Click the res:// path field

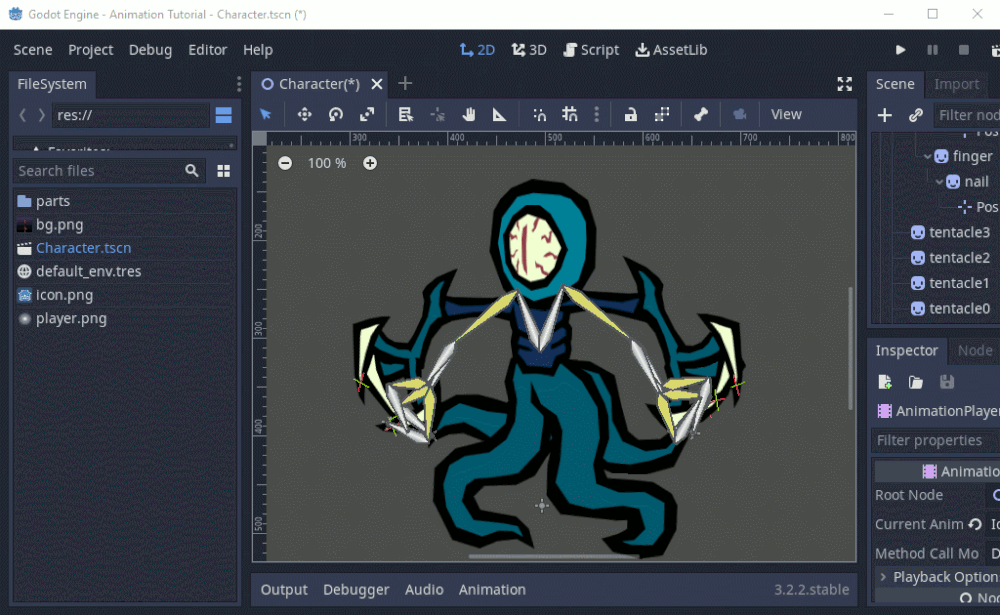click(x=130, y=115)
